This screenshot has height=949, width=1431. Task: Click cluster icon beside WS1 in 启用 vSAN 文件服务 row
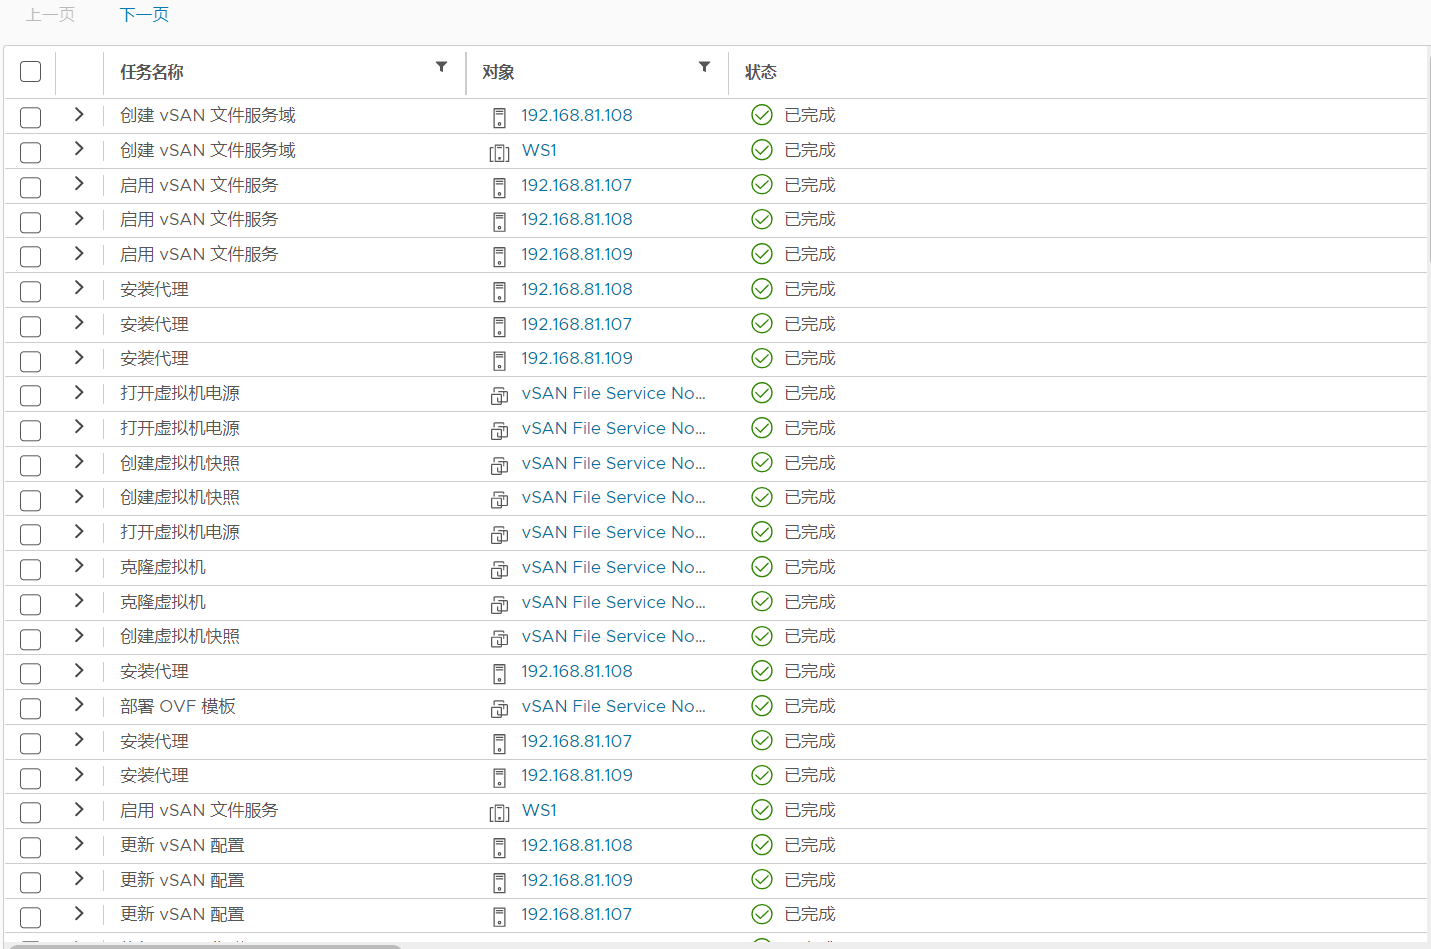point(499,812)
